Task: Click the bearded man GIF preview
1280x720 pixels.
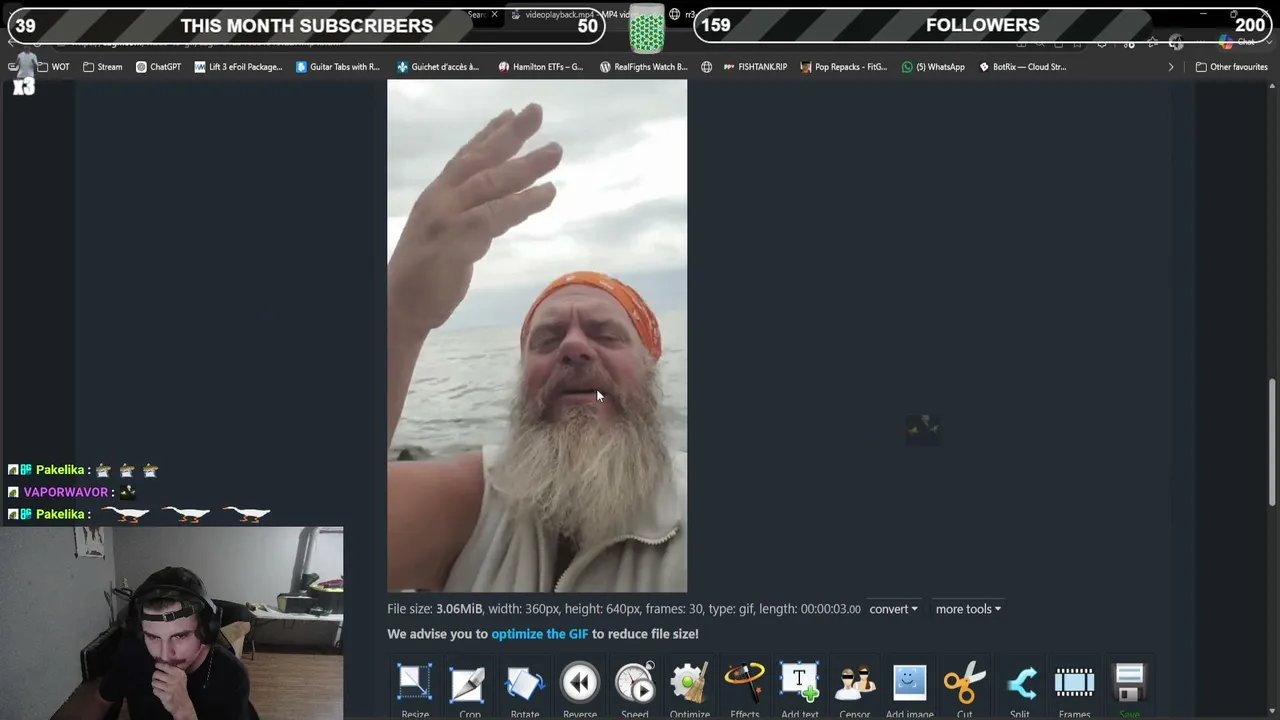Action: coord(537,336)
